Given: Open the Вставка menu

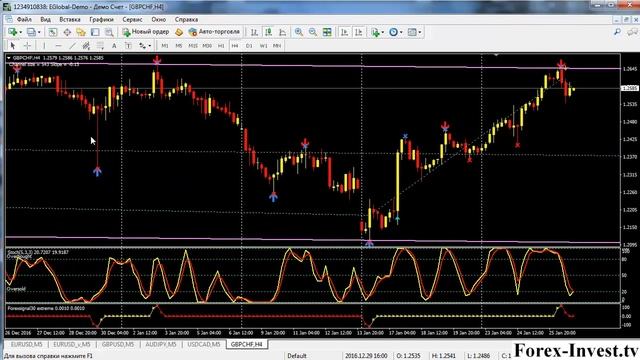Looking at the screenshot, I should click(x=70, y=19).
